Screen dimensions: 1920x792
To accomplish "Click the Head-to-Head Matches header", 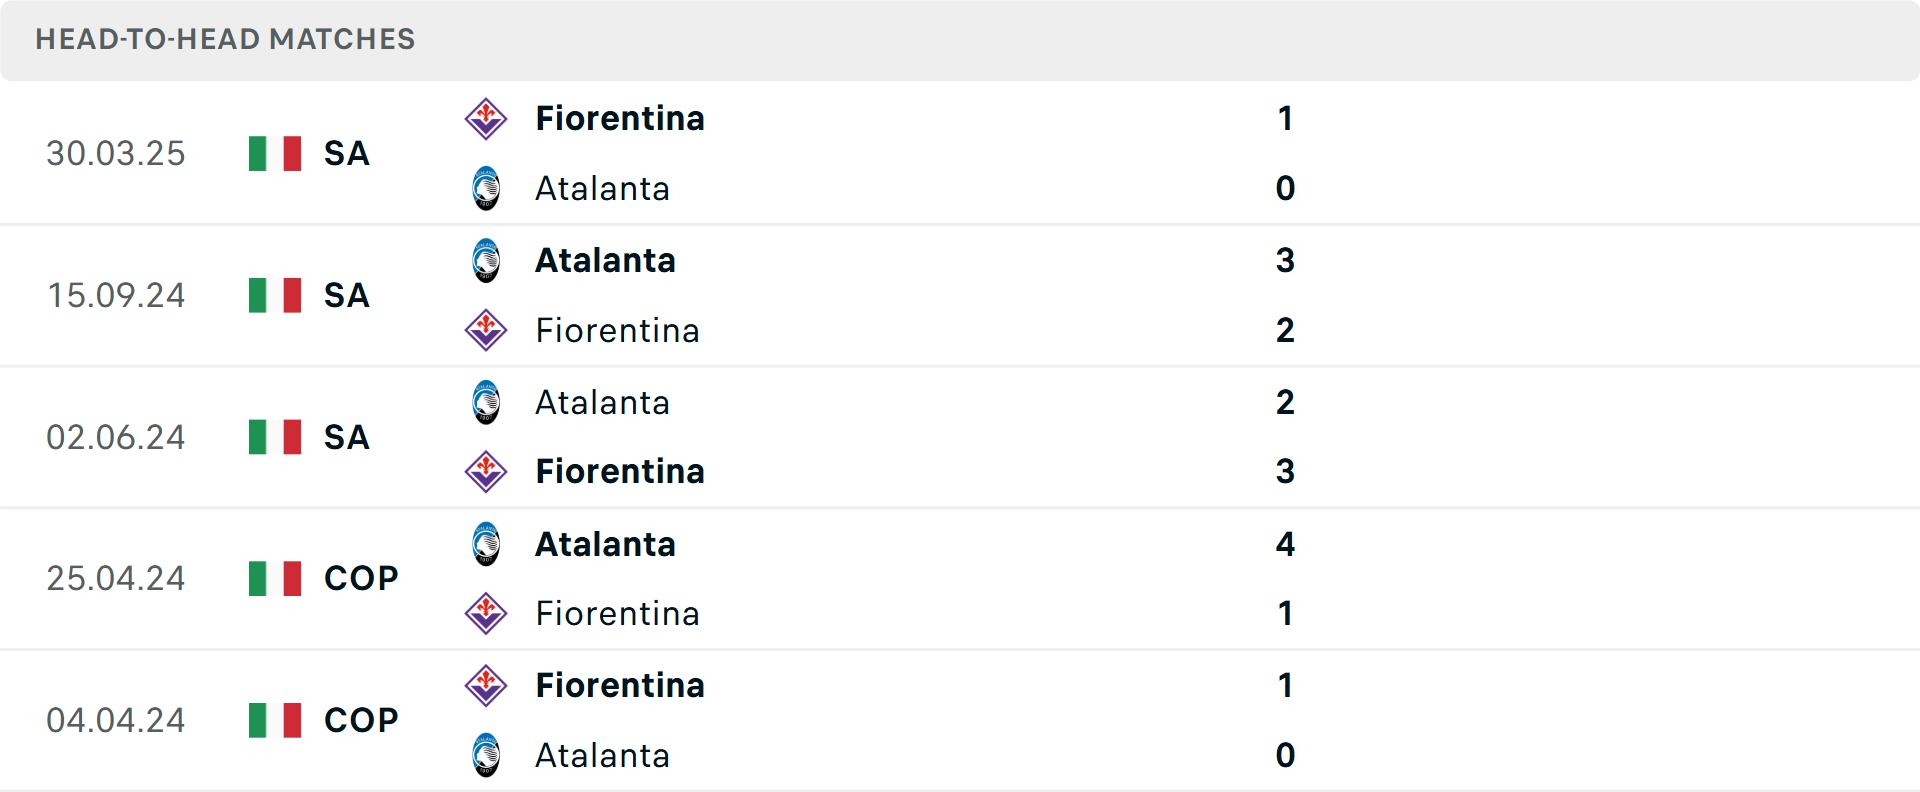I will (x=225, y=39).
